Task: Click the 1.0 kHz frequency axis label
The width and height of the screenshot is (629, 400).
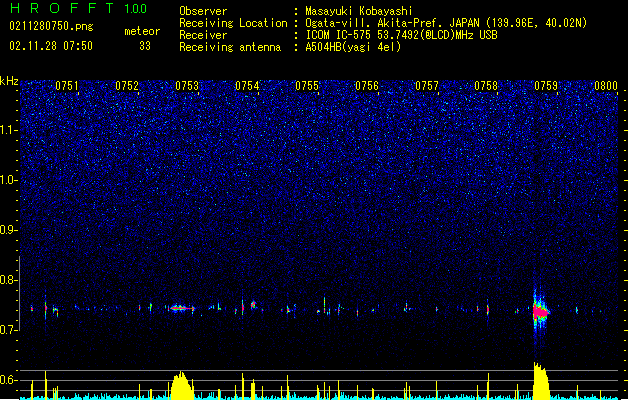Action: click(x=9, y=180)
